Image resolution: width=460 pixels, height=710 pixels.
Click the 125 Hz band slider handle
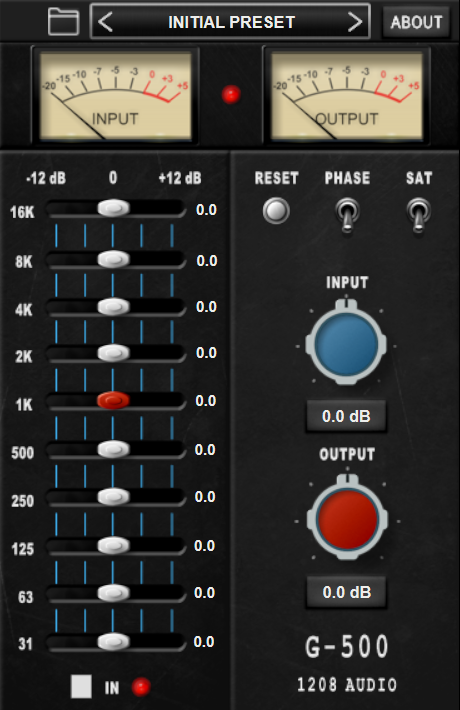click(113, 545)
